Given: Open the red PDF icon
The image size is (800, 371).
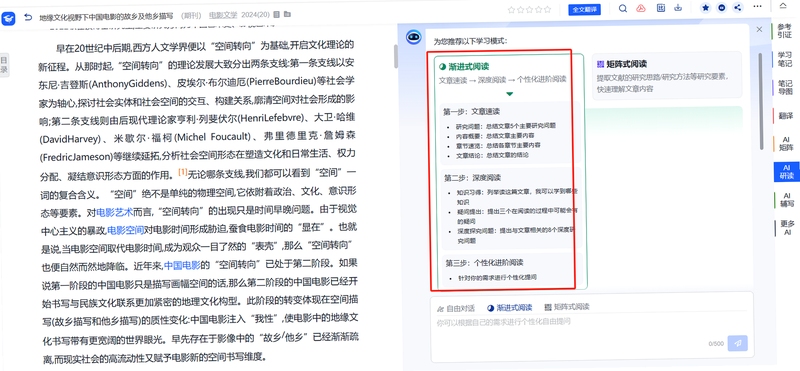Looking at the screenshot, I should click(x=641, y=8).
